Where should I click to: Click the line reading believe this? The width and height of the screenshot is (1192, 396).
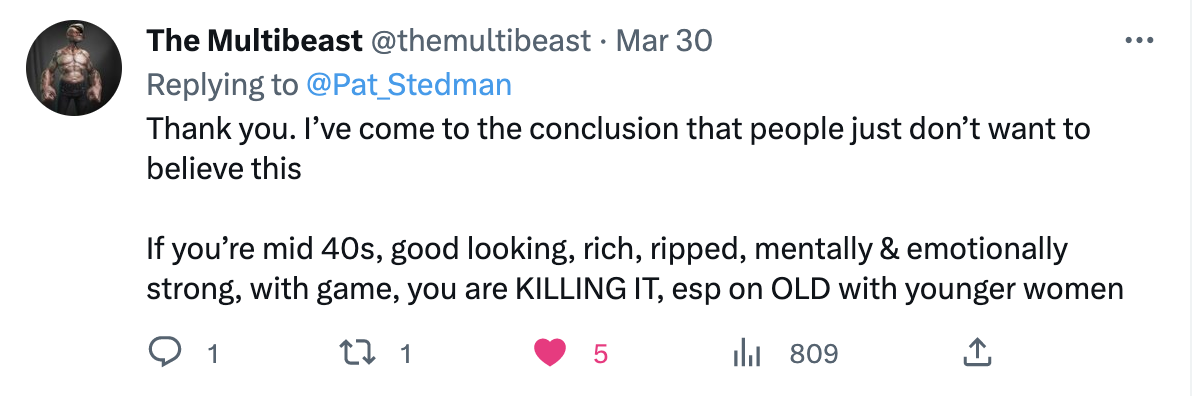click(224, 169)
